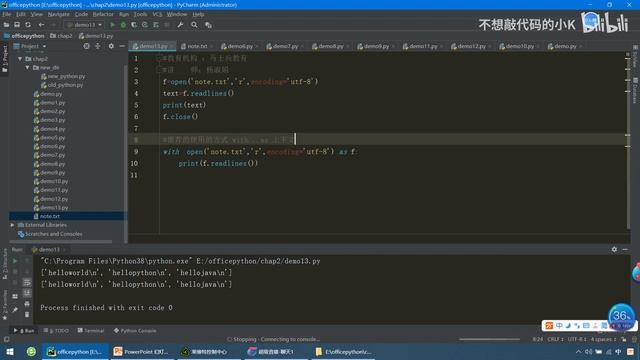
Task: Click the locate-opened-file target icon in Project panel
Action: [x=87, y=46]
